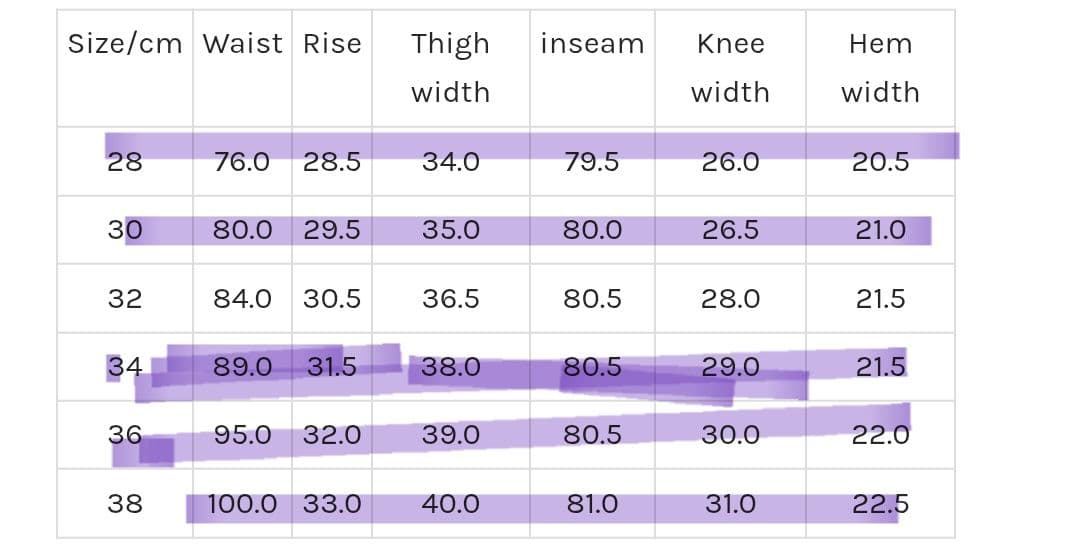Image resolution: width=1080 pixels, height=556 pixels.
Task: Click the Thigh width column header
Action: pyautogui.click(x=450, y=68)
